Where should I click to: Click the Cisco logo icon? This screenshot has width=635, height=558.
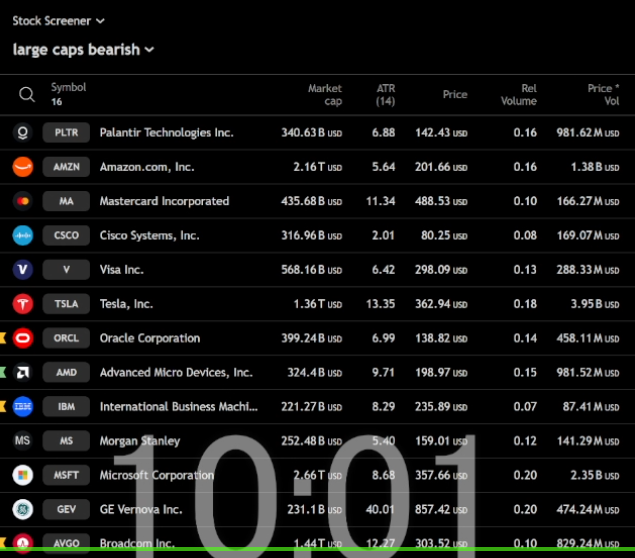point(23,236)
